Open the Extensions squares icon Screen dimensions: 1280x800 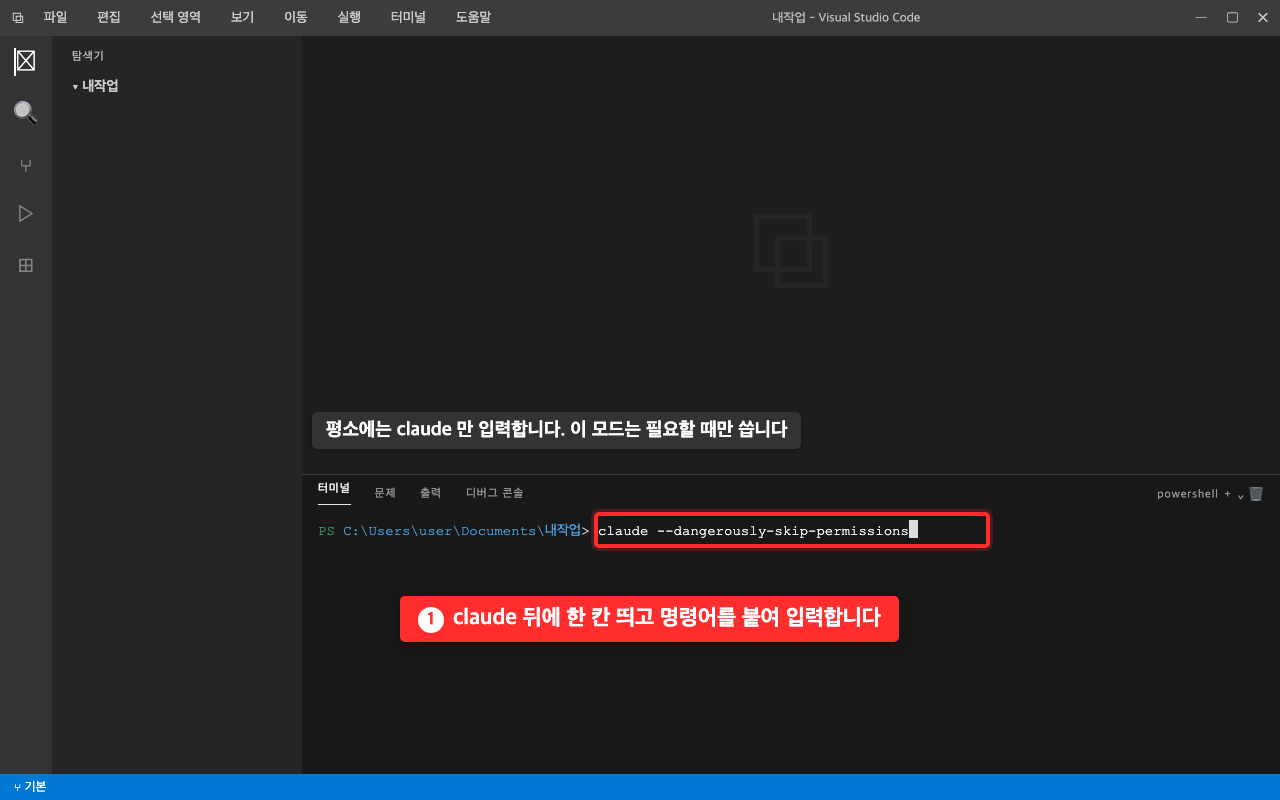tap(25, 265)
